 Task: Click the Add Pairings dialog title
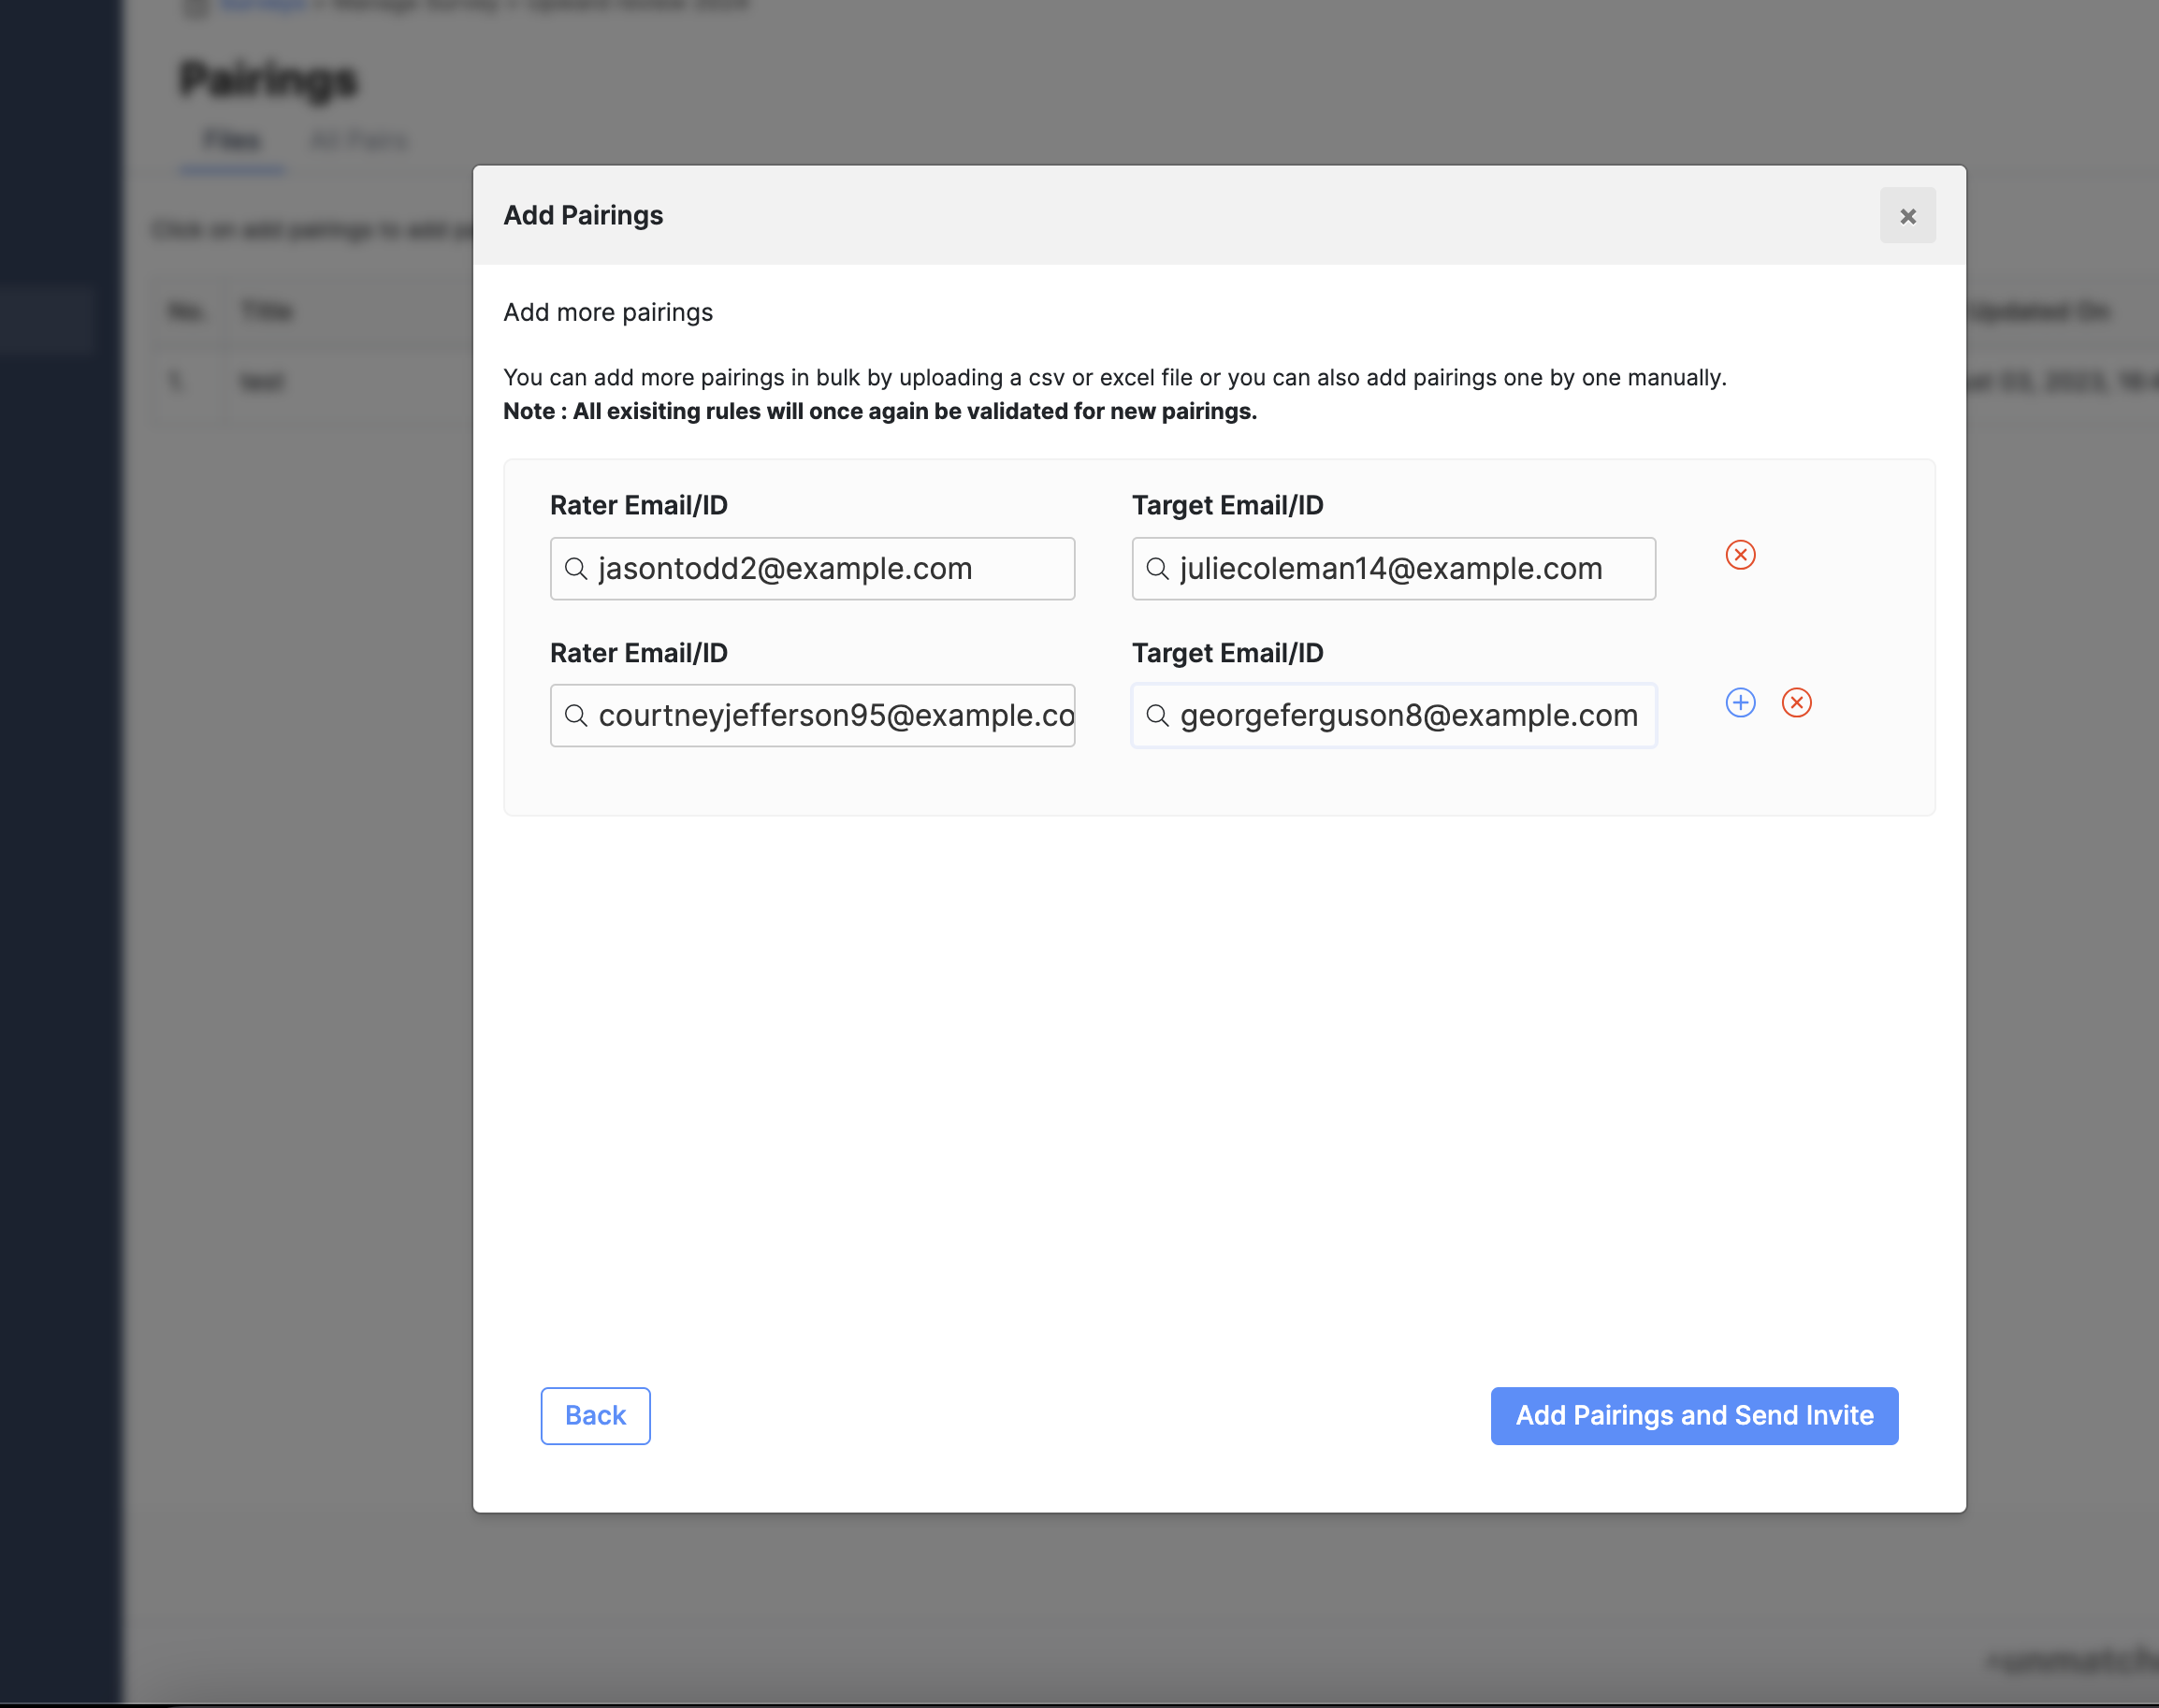pos(583,215)
